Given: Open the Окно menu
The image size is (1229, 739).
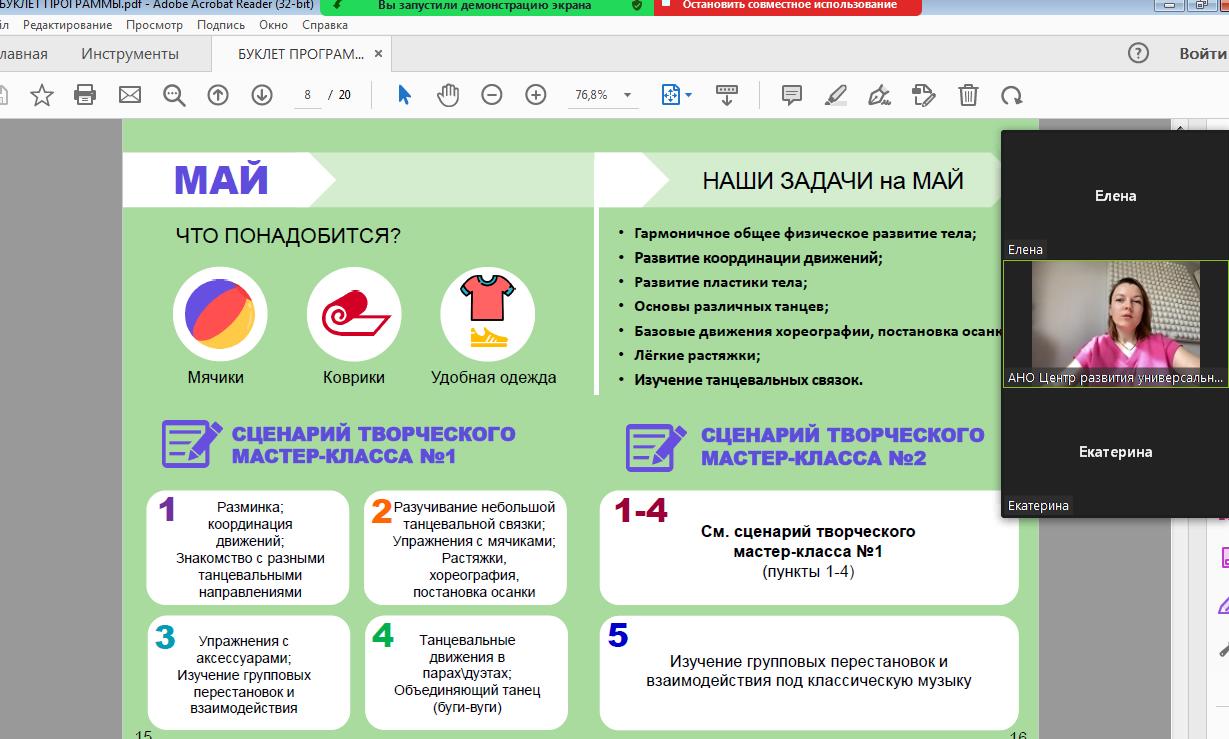Looking at the screenshot, I should coord(273,25).
